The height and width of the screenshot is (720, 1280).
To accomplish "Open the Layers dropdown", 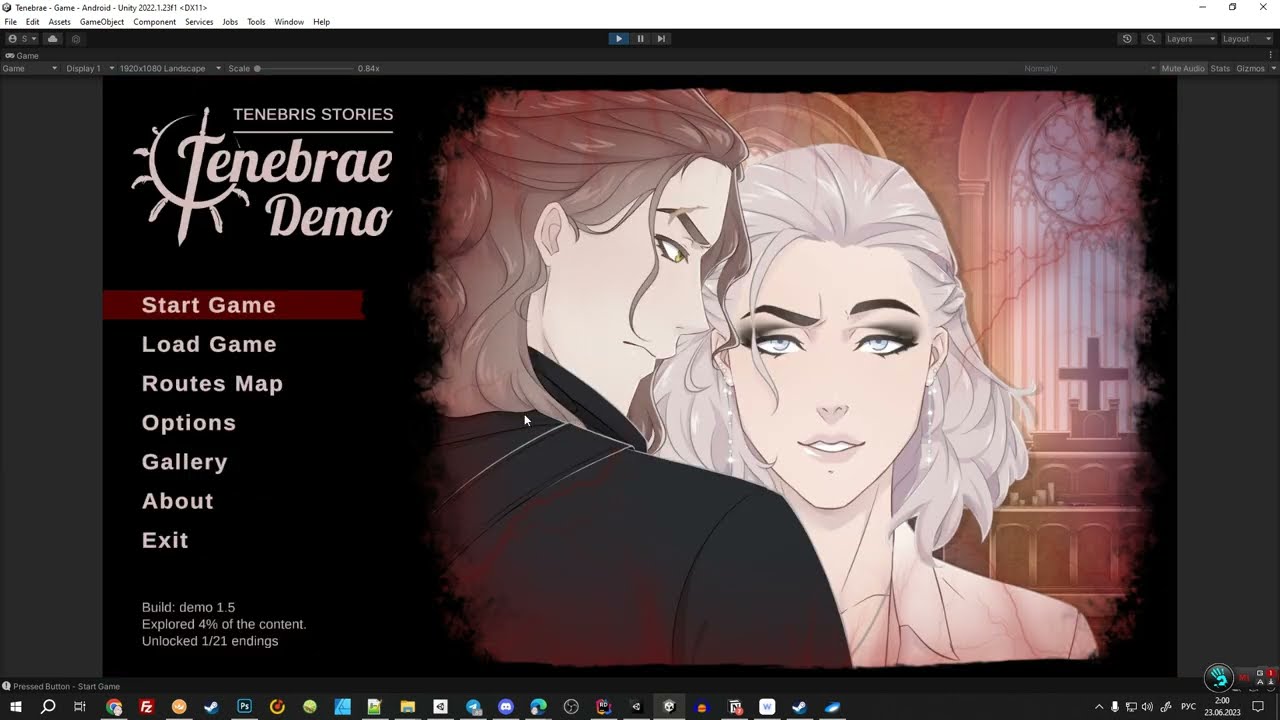I will pos(1190,39).
